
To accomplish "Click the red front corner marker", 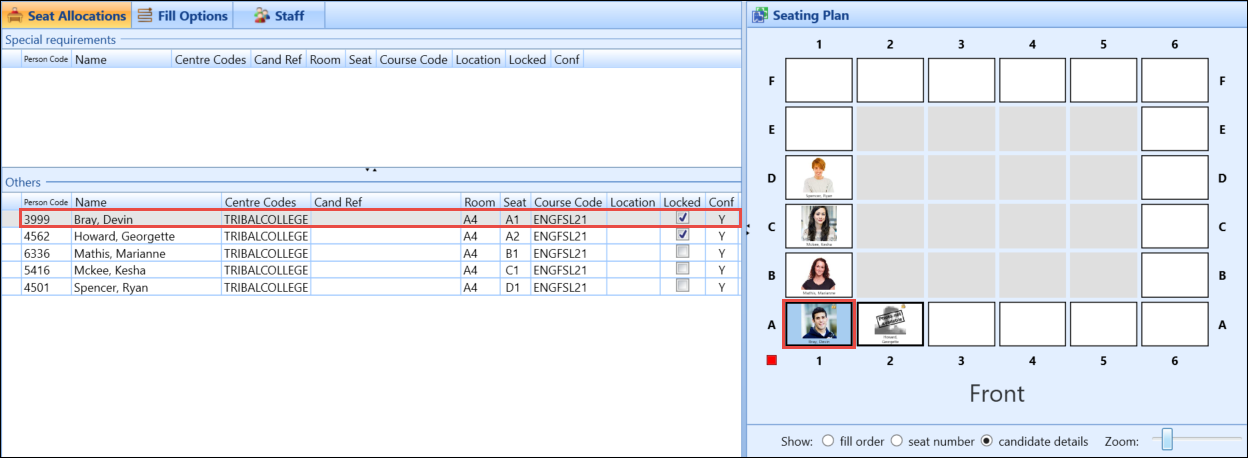I will pyautogui.click(x=772, y=360).
